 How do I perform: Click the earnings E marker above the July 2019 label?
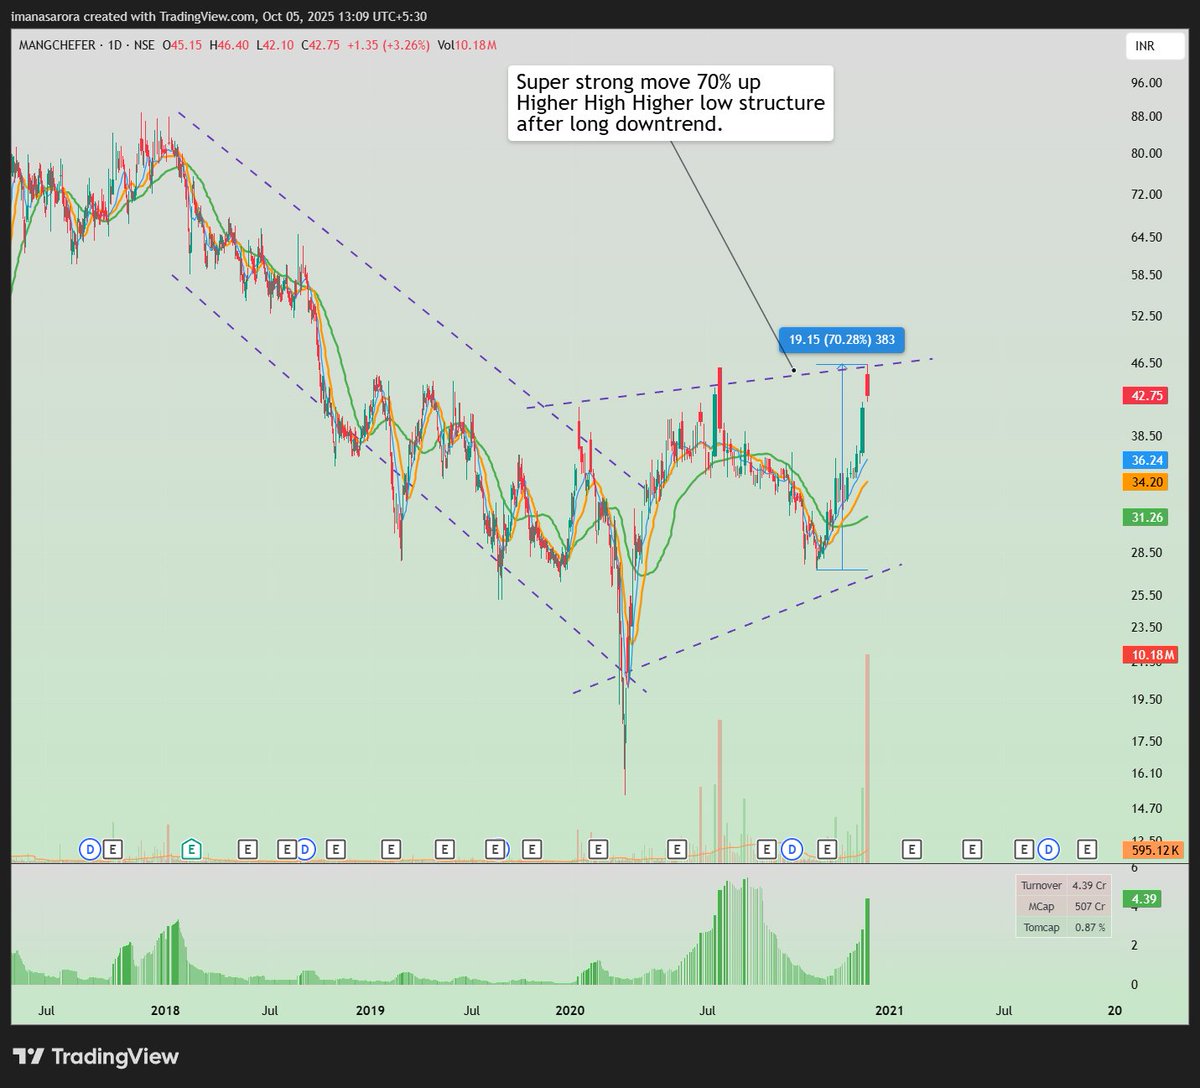click(494, 849)
